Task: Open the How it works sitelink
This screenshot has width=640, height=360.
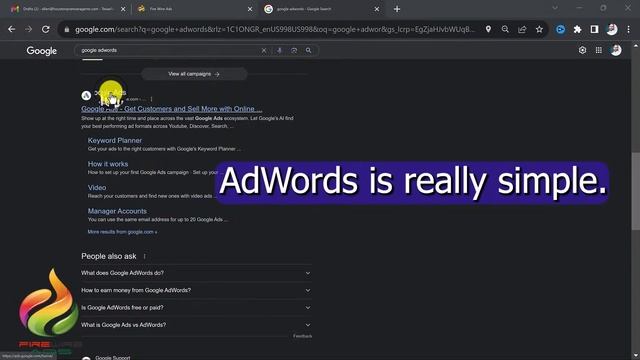Action: pyautogui.click(x=108, y=164)
